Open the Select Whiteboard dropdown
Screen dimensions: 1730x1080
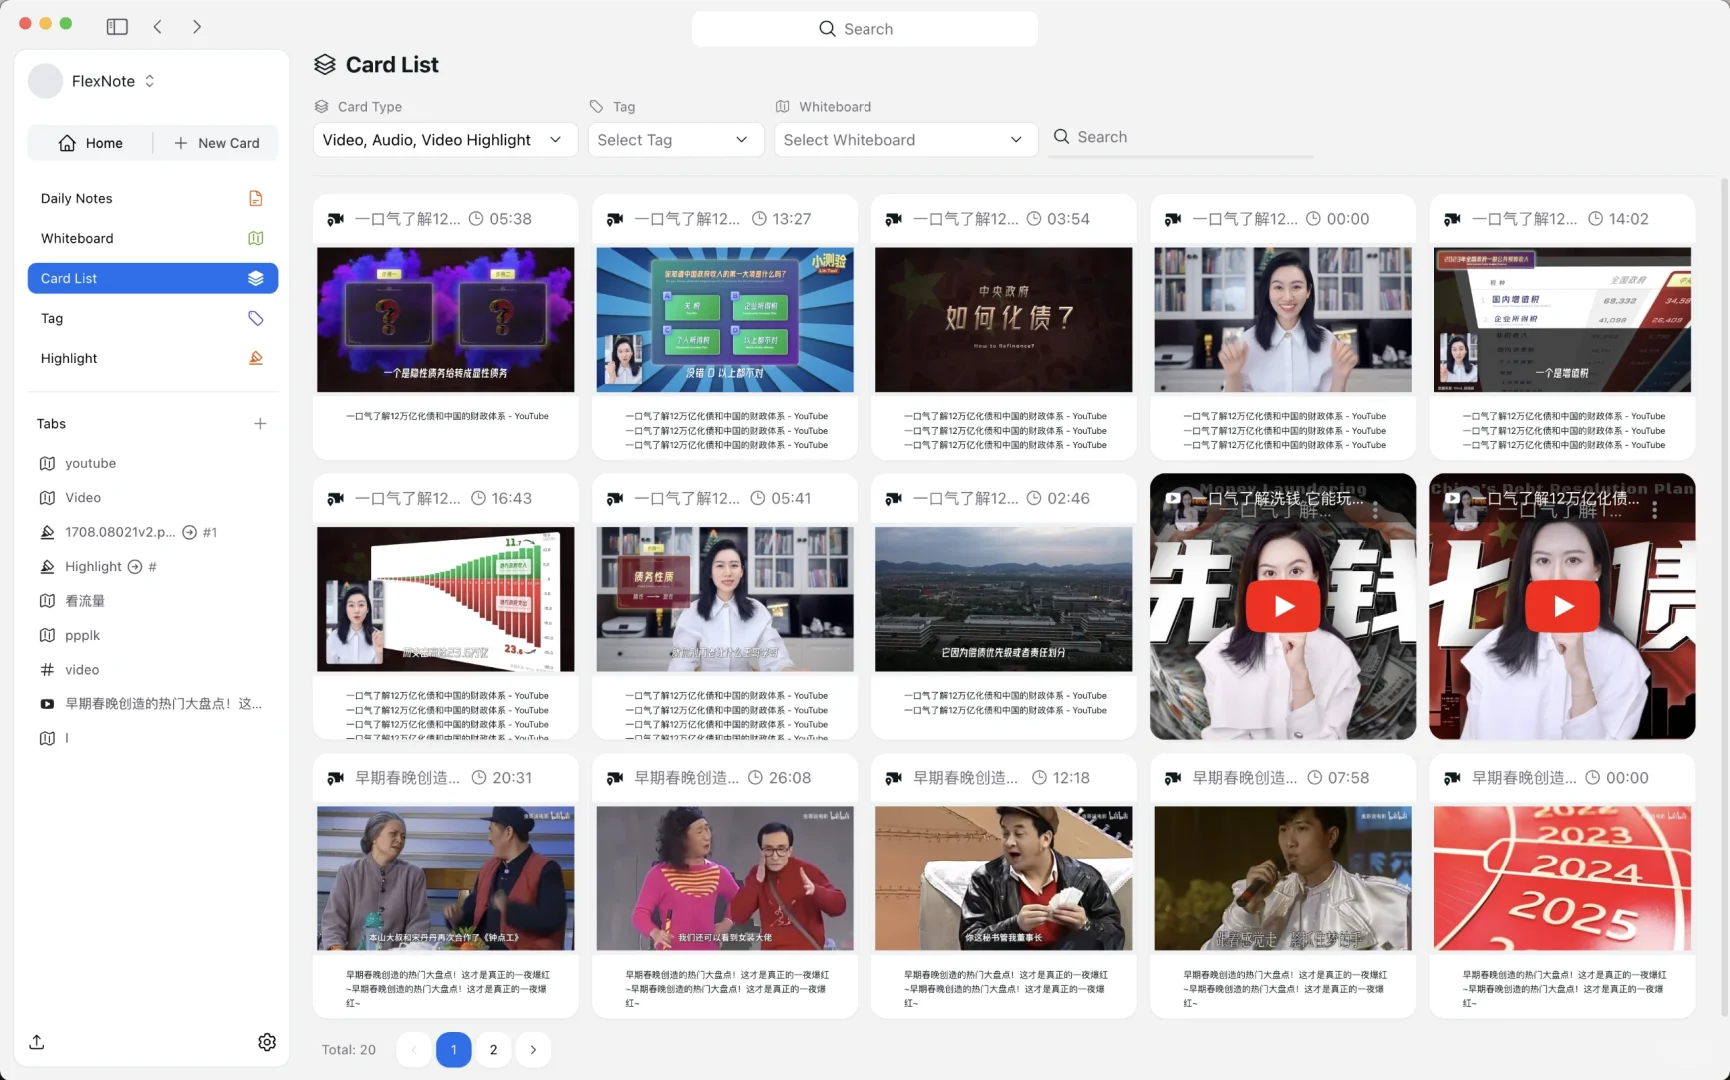click(x=905, y=140)
